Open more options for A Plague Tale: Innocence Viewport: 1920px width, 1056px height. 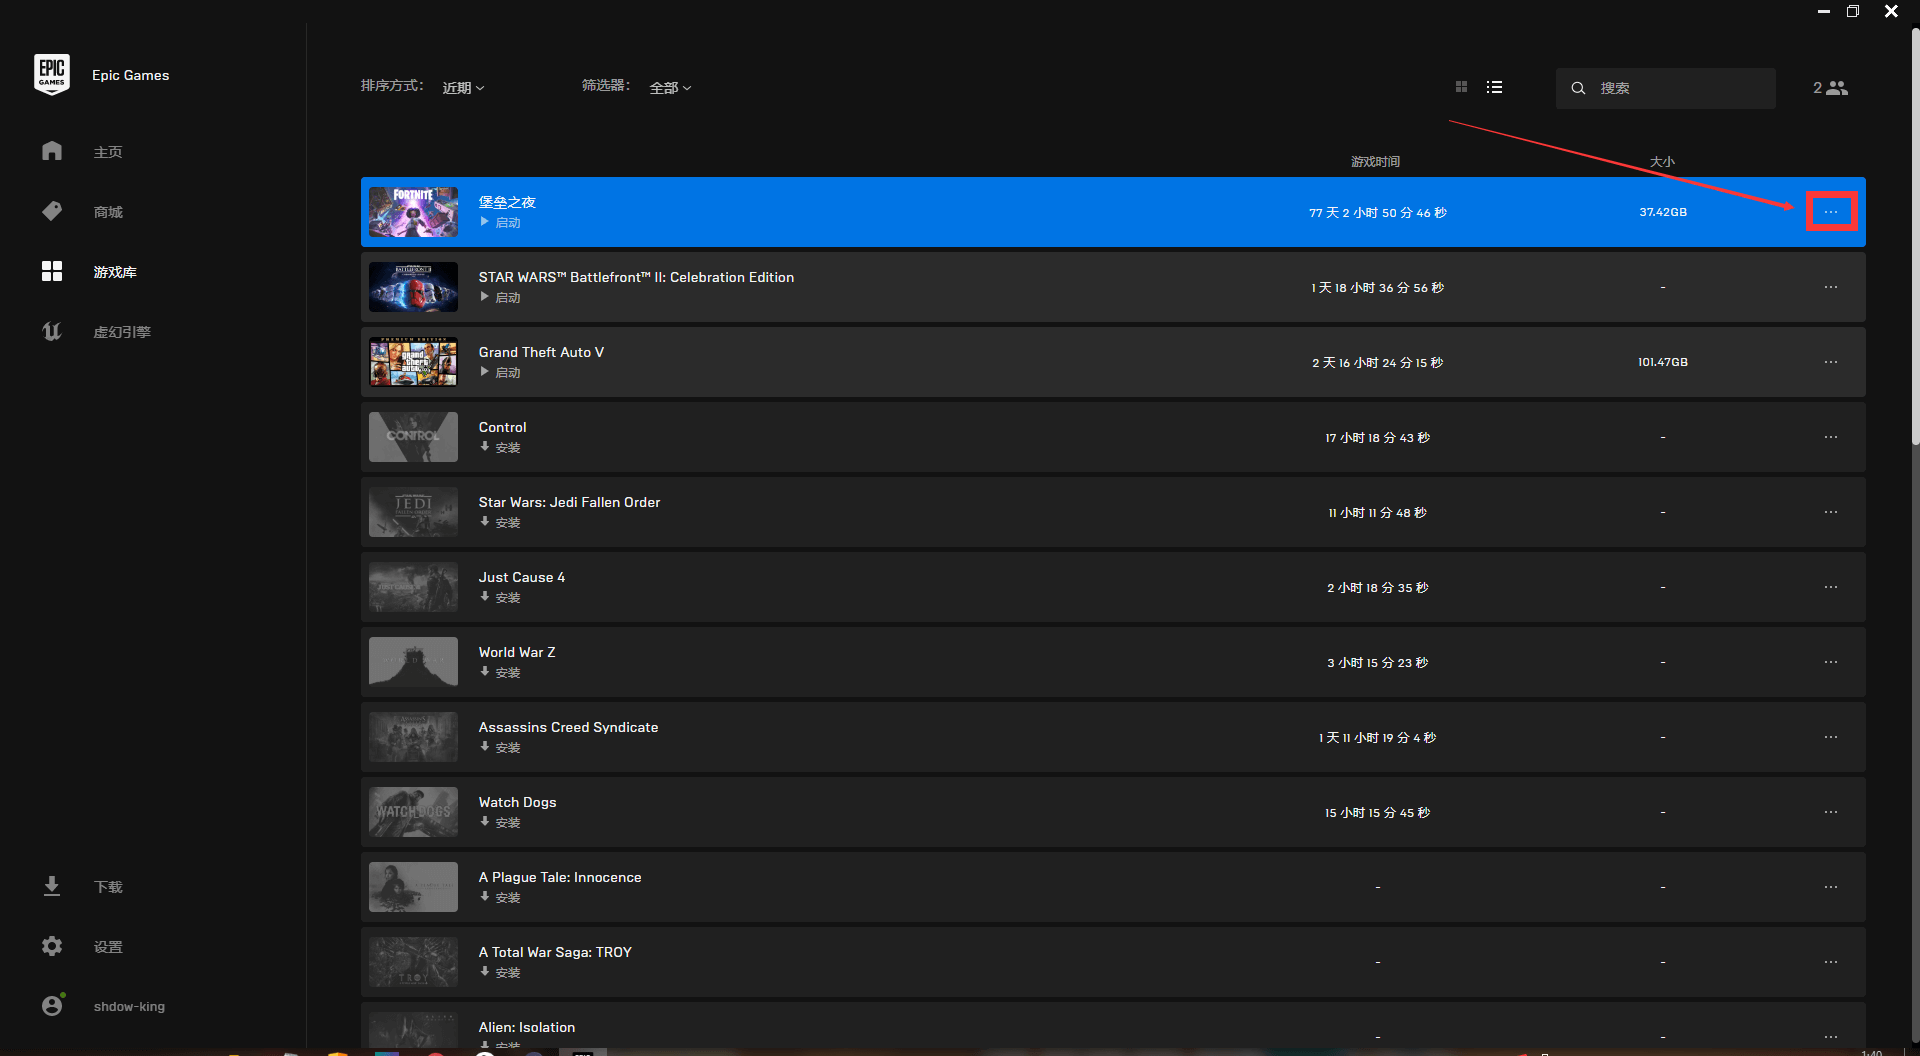(x=1831, y=887)
